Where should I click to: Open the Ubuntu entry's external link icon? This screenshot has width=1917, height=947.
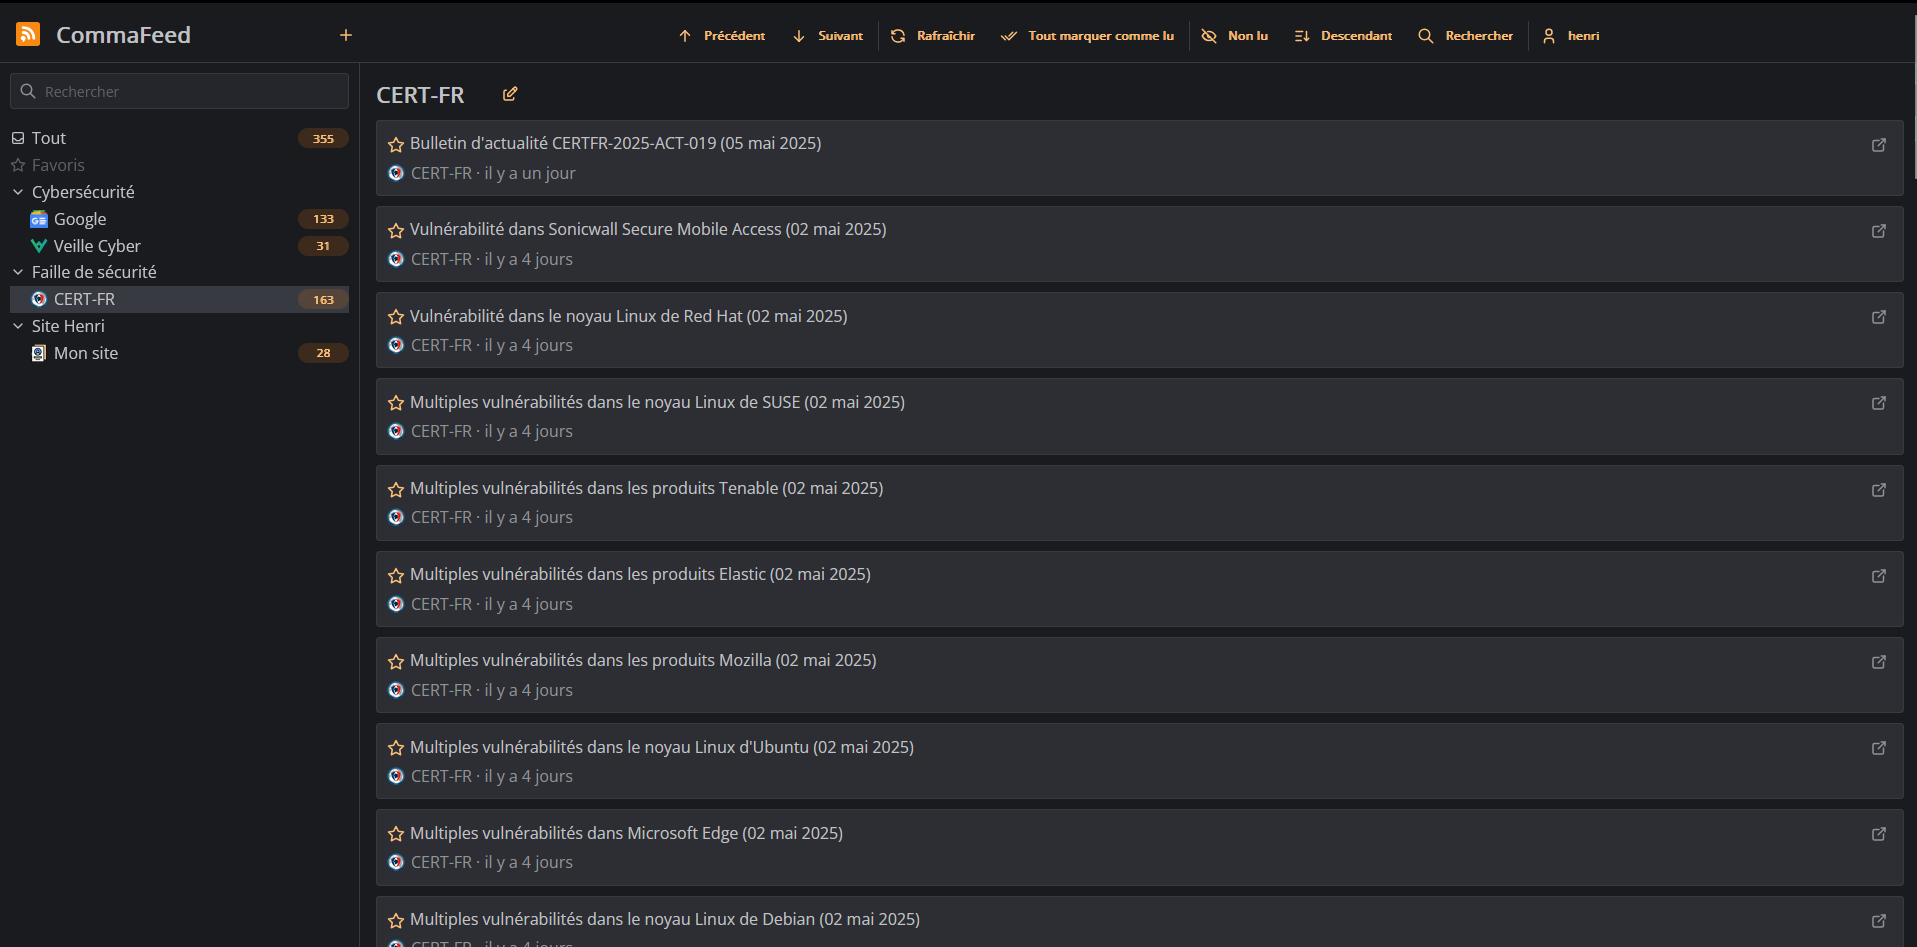1879,748
